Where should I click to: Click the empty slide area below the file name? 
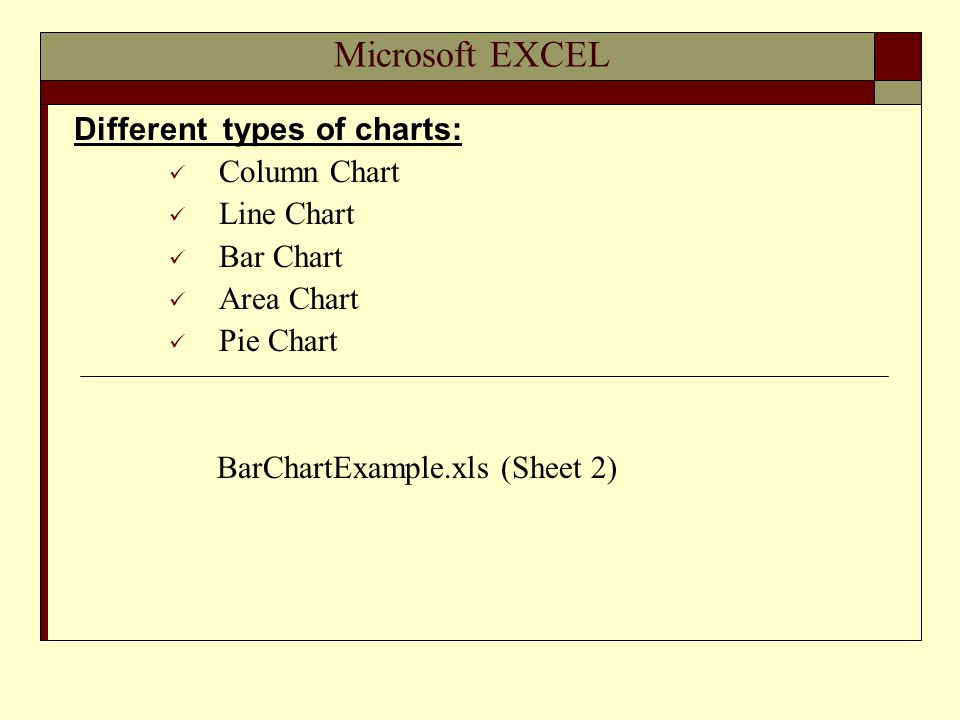click(484, 563)
